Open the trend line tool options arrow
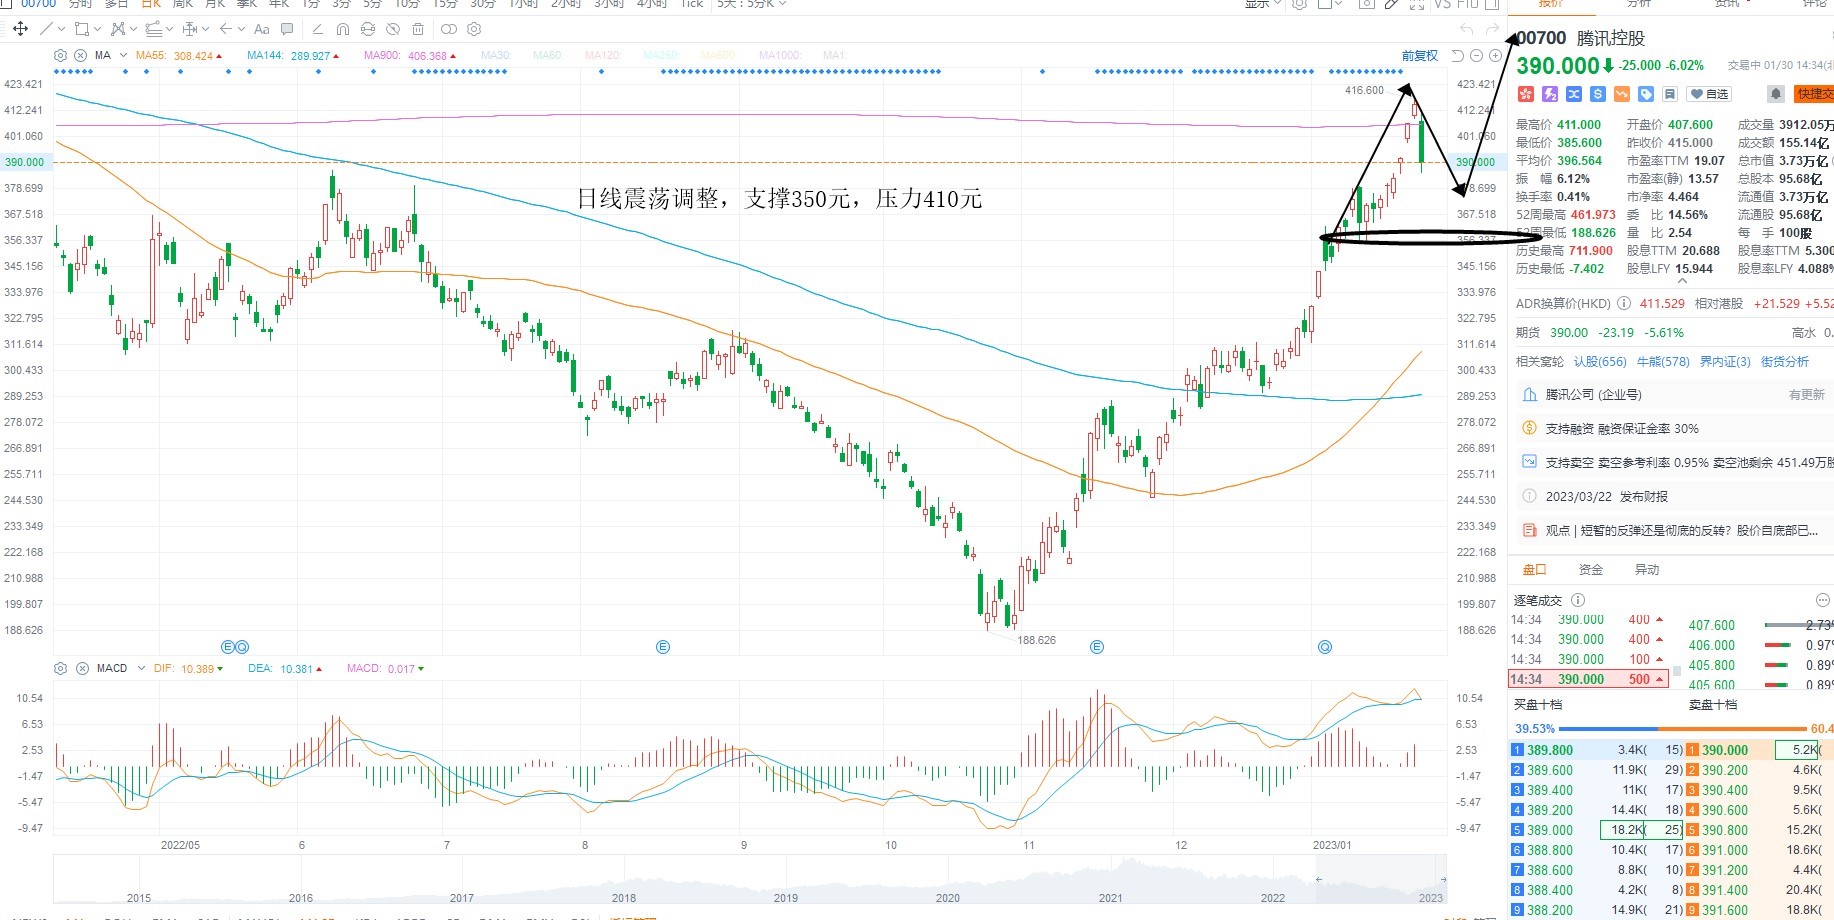Viewport: 1834px width, 920px height. [62, 29]
